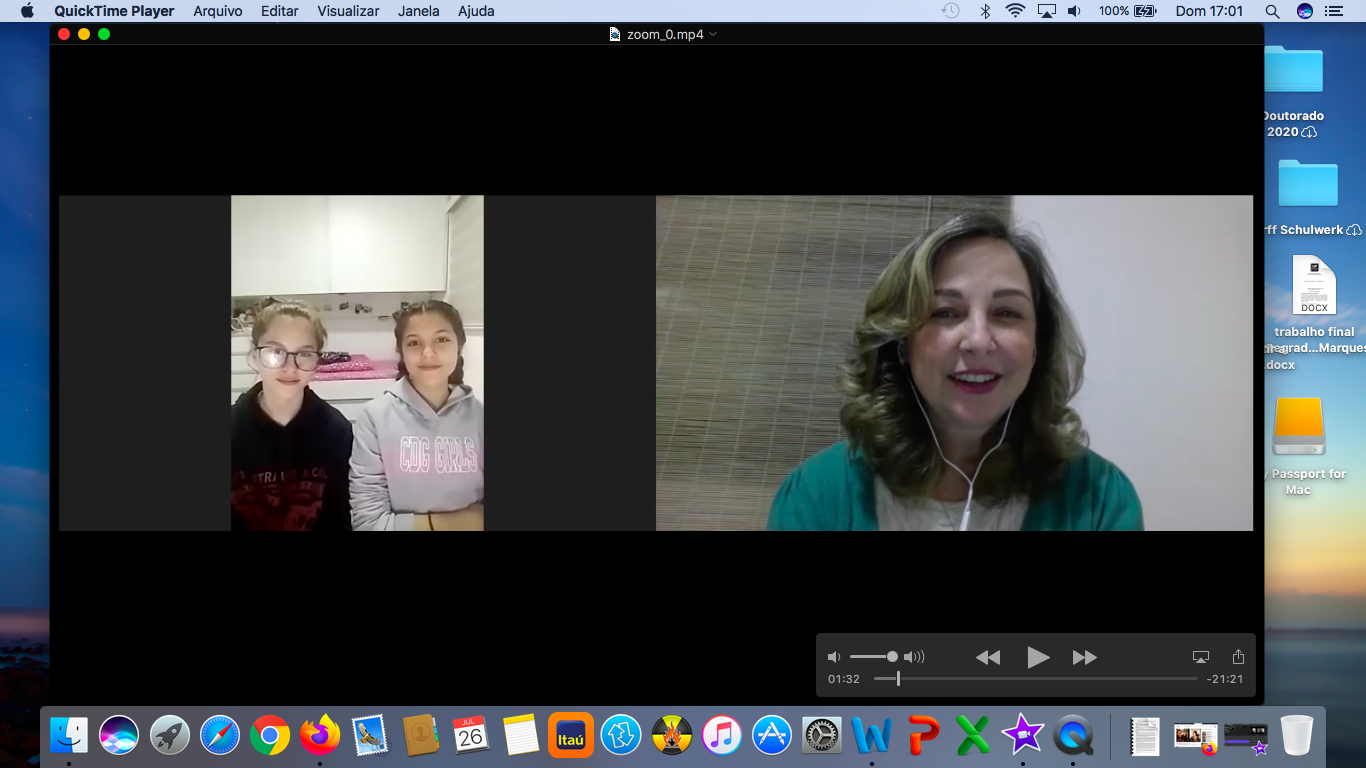
Task: Click the video timeline playhead
Action: point(898,679)
